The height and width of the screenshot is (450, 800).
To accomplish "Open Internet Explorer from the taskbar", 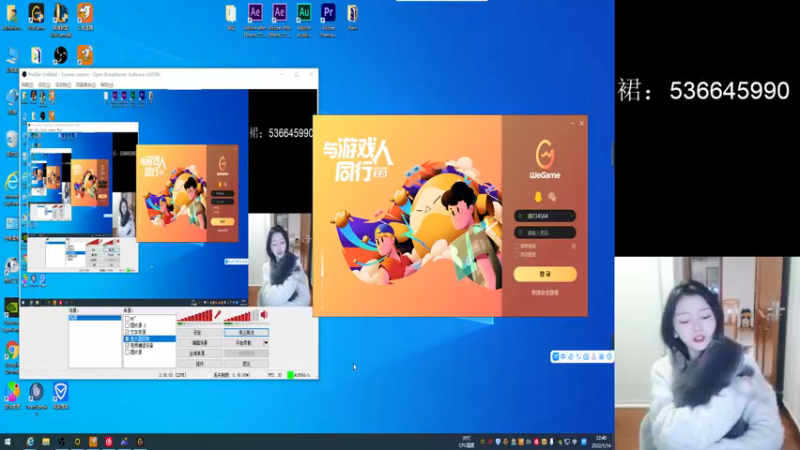I will click(x=30, y=442).
